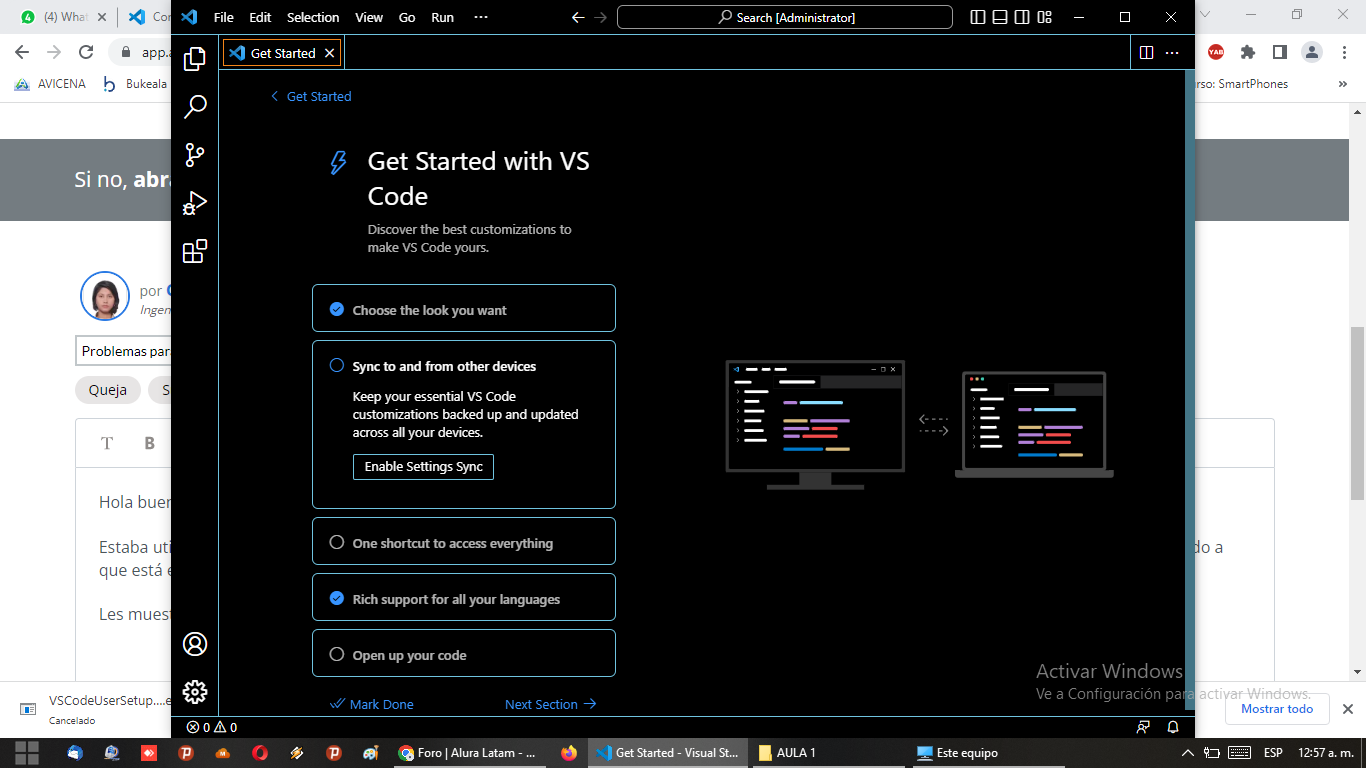Open the View menu
The image size is (1366, 768).
click(x=369, y=17)
